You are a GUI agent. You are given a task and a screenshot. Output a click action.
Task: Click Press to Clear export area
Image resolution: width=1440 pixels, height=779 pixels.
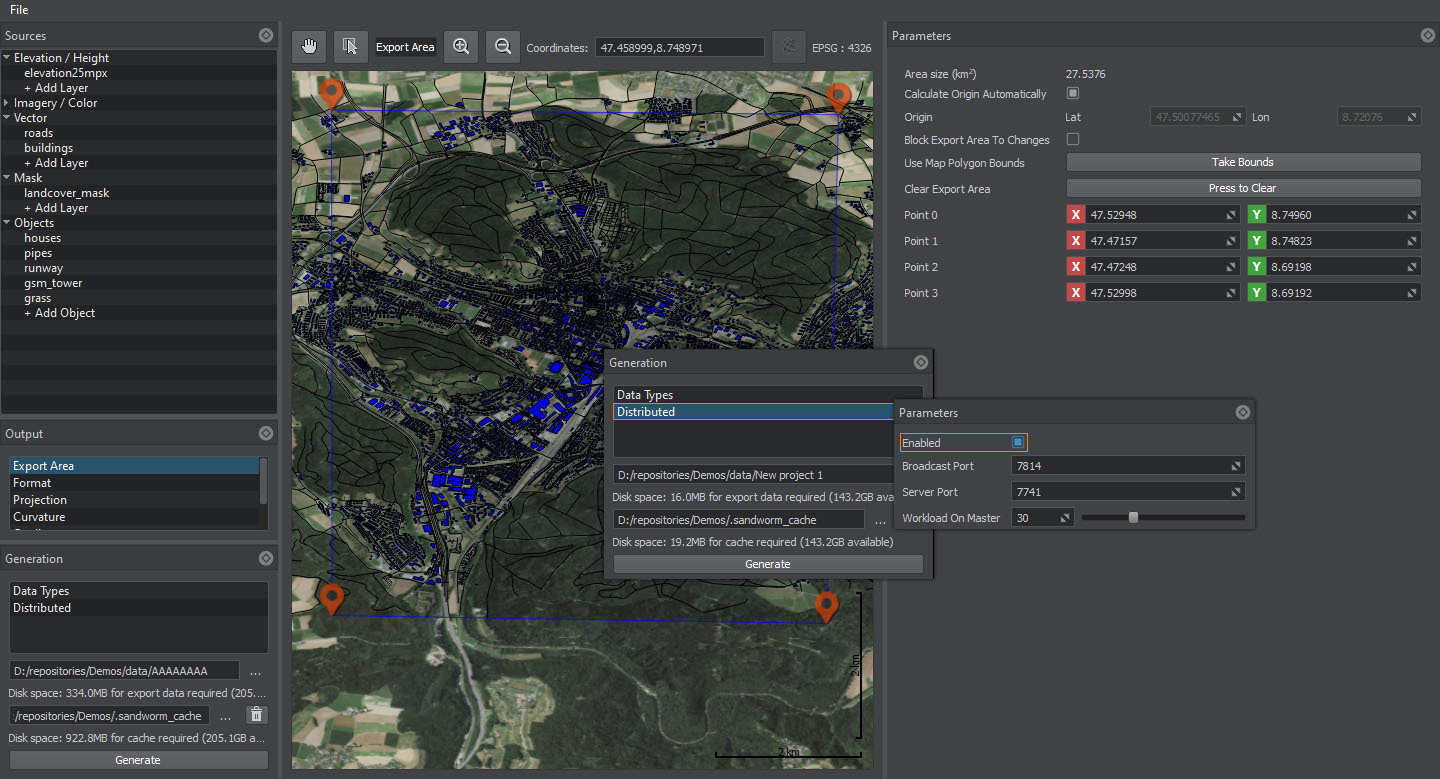tap(1242, 188)
